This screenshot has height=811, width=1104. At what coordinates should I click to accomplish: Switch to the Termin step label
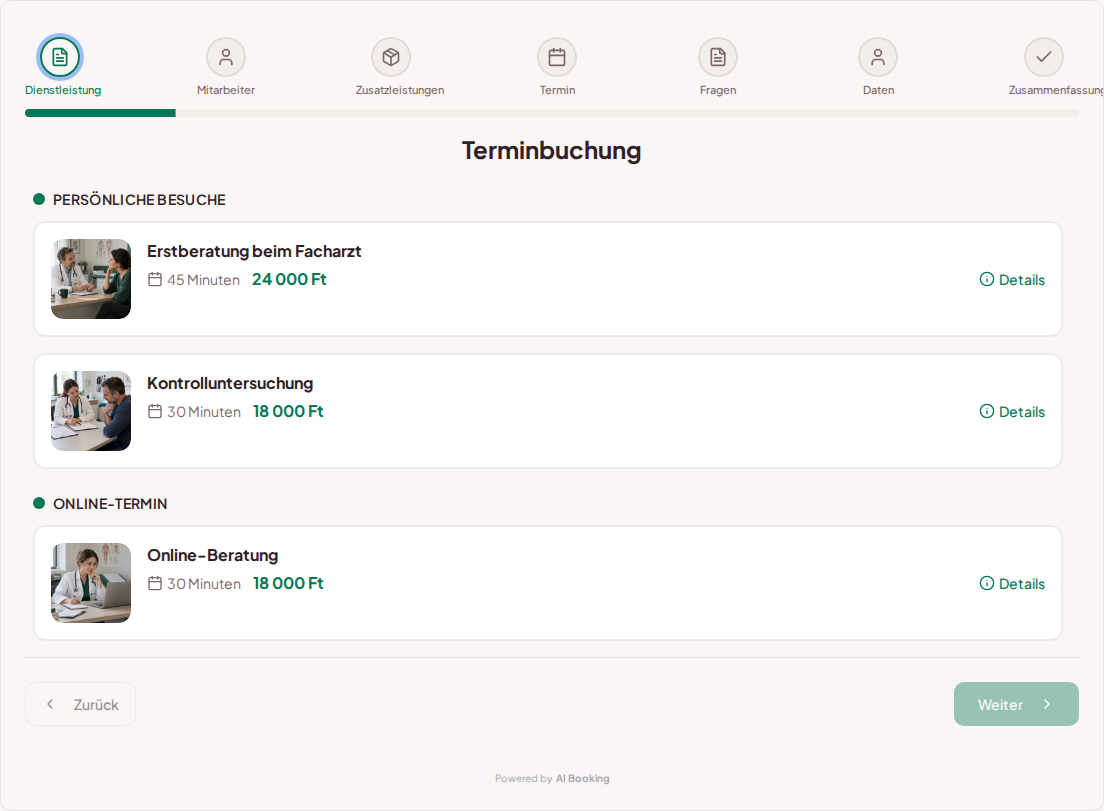tap(558, 90)
